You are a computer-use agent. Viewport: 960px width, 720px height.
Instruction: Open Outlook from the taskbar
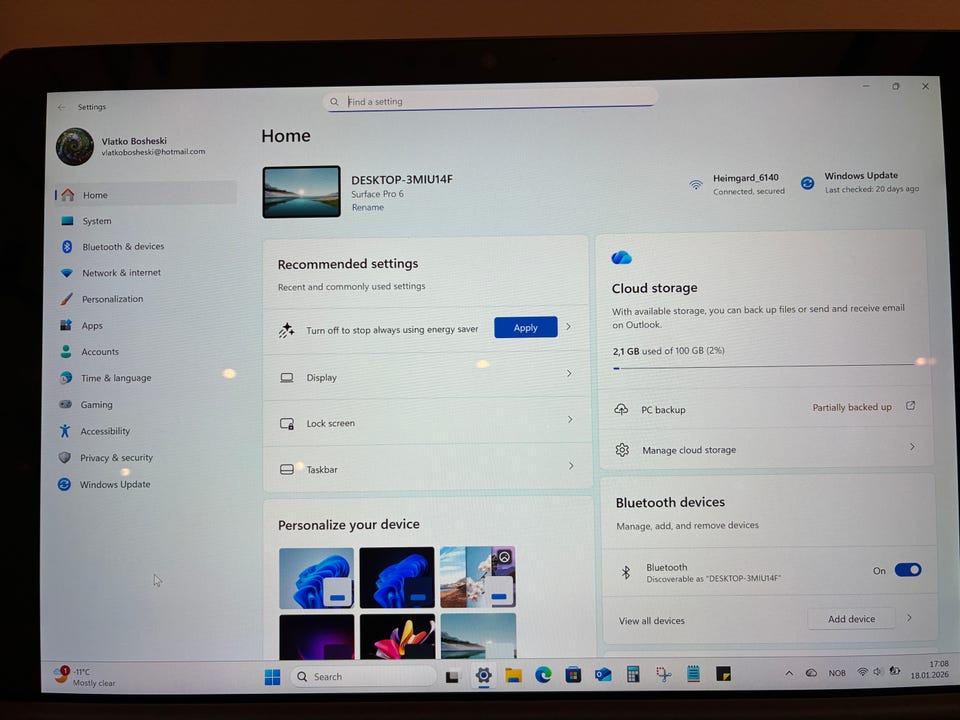point(603,675)
